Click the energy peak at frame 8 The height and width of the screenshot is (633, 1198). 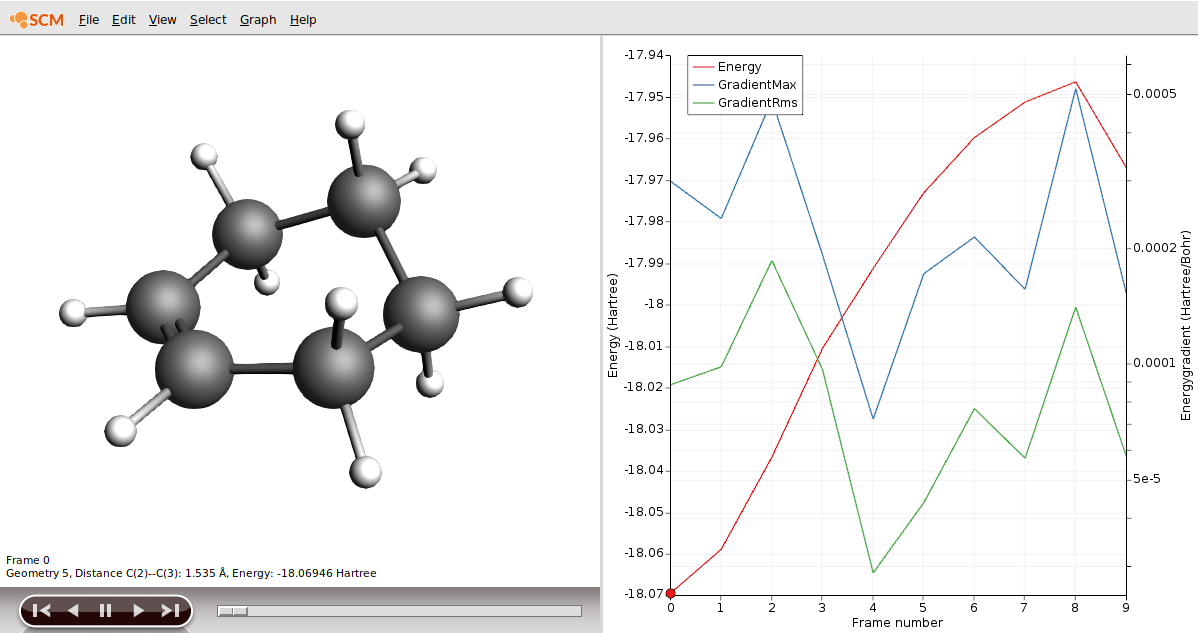coord(1075,82)
